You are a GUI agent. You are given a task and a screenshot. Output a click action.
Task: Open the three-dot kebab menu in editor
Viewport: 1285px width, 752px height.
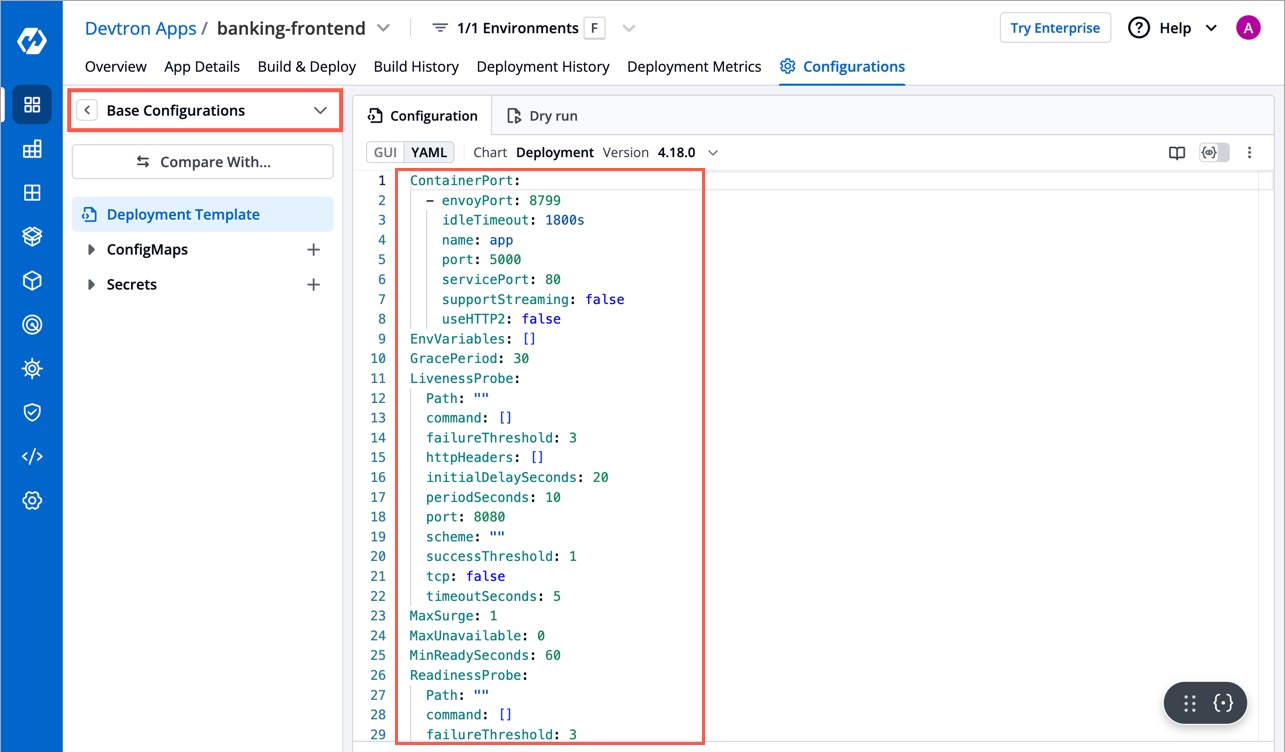[1249, 153]
